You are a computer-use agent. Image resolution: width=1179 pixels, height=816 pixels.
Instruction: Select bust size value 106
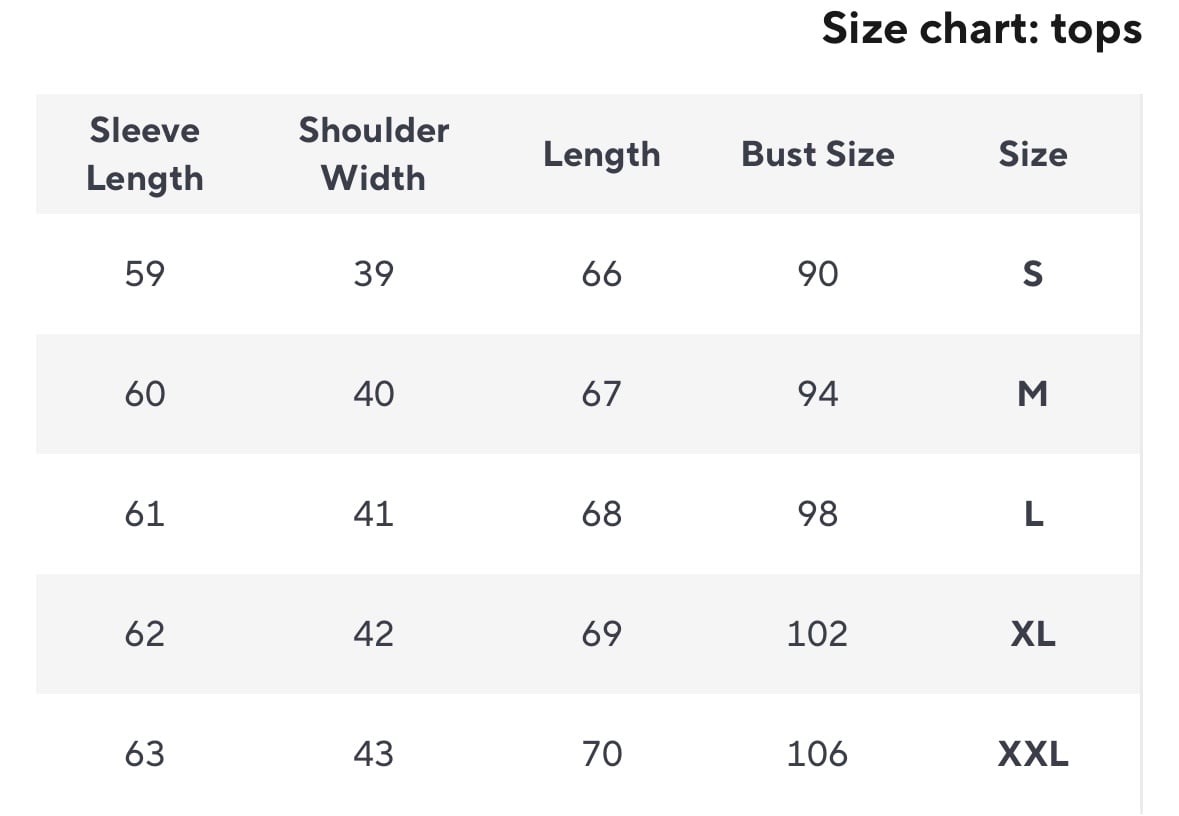(x=817, y=754)
